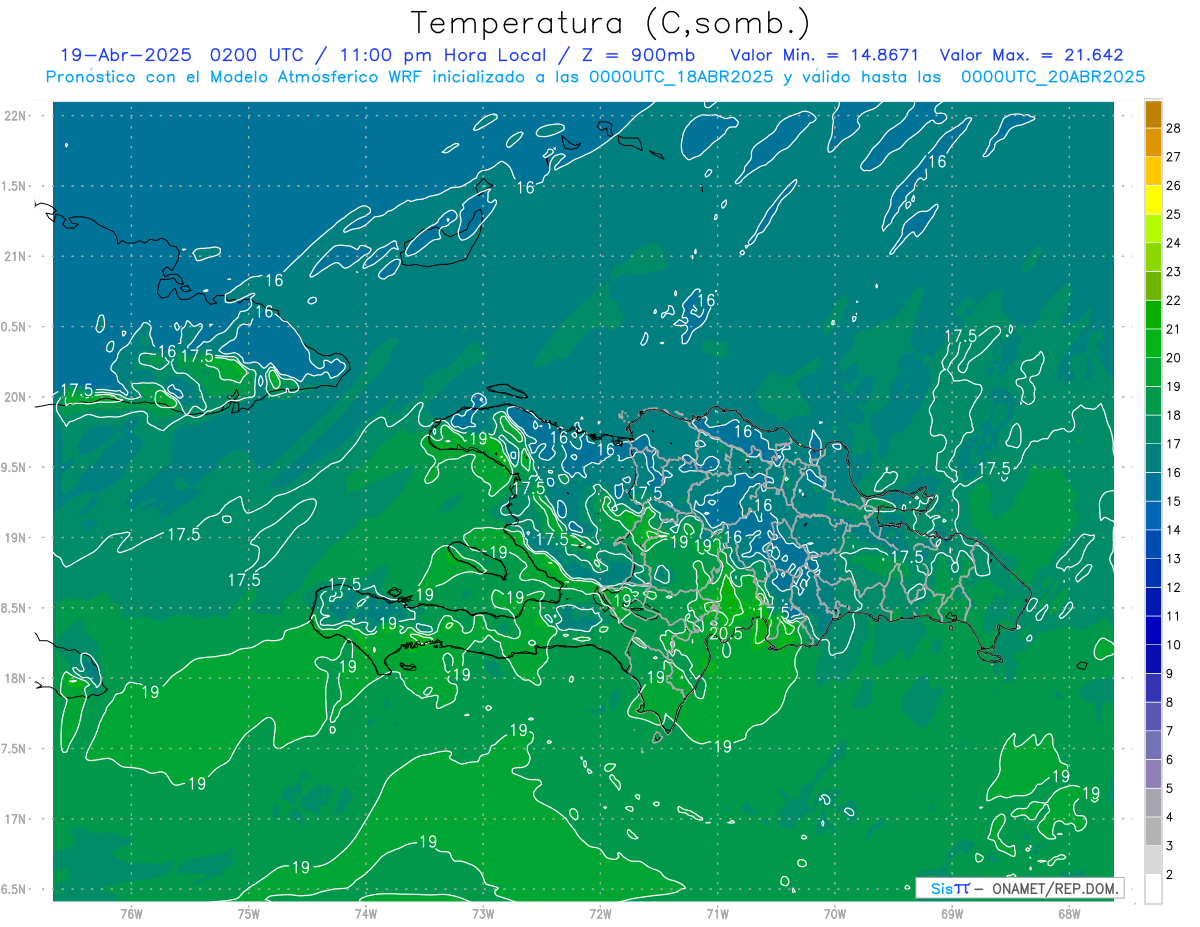Click the "10" color scale label
The height and width of the screenshot is (927, 1200).
point(1174,645)
